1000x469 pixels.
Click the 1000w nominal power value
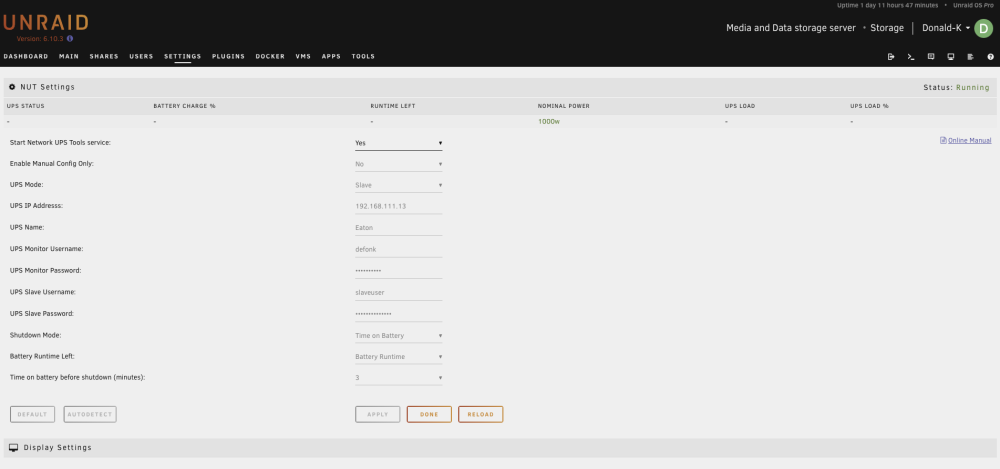(548, 121)
